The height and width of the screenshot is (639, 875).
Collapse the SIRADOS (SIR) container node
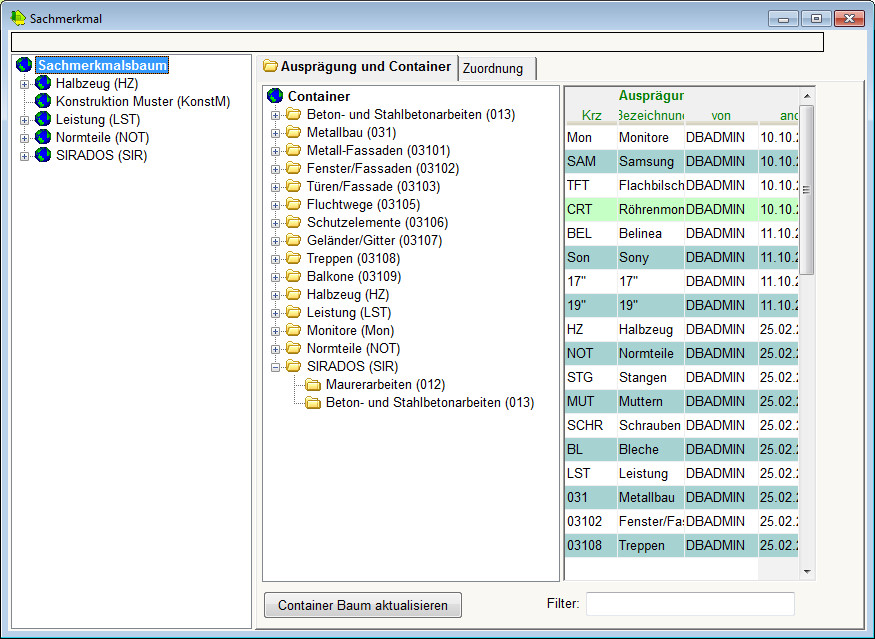tap(275, 367)
